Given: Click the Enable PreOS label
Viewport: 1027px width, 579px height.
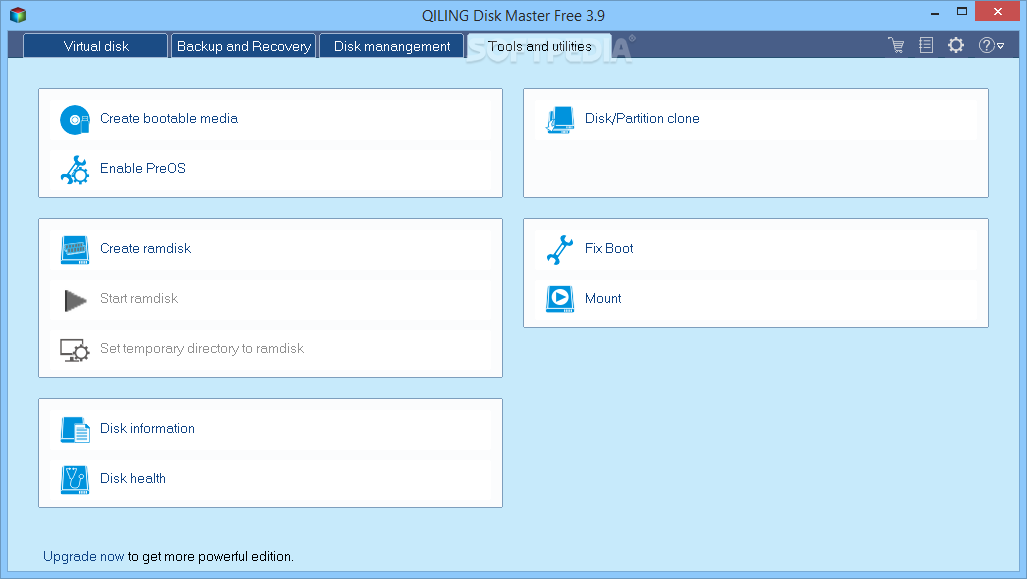Looking at the screenshot, I should pos(143,168).
